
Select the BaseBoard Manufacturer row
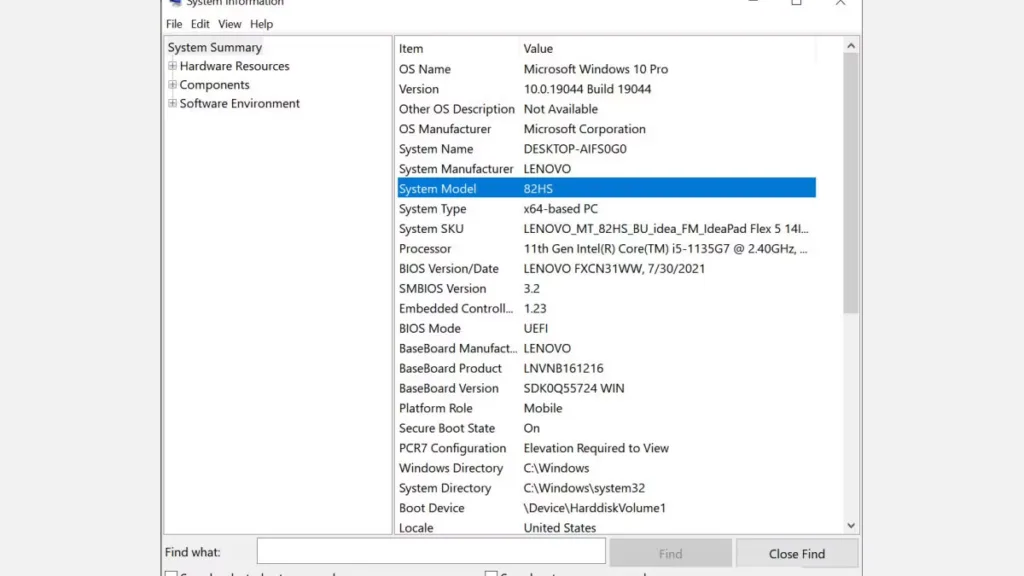coord(606,348)
